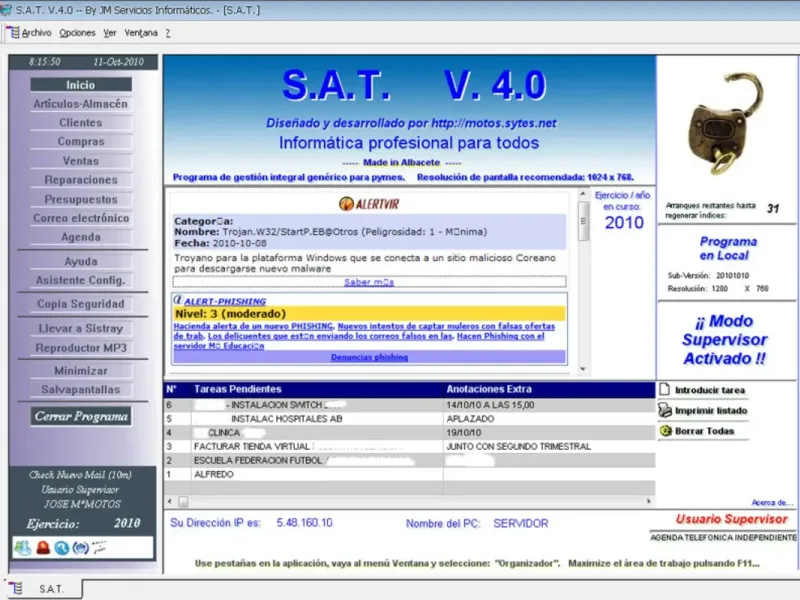Go to Inicio in the sidebar
Screen dimensions: 800x600
click(81, 85)
